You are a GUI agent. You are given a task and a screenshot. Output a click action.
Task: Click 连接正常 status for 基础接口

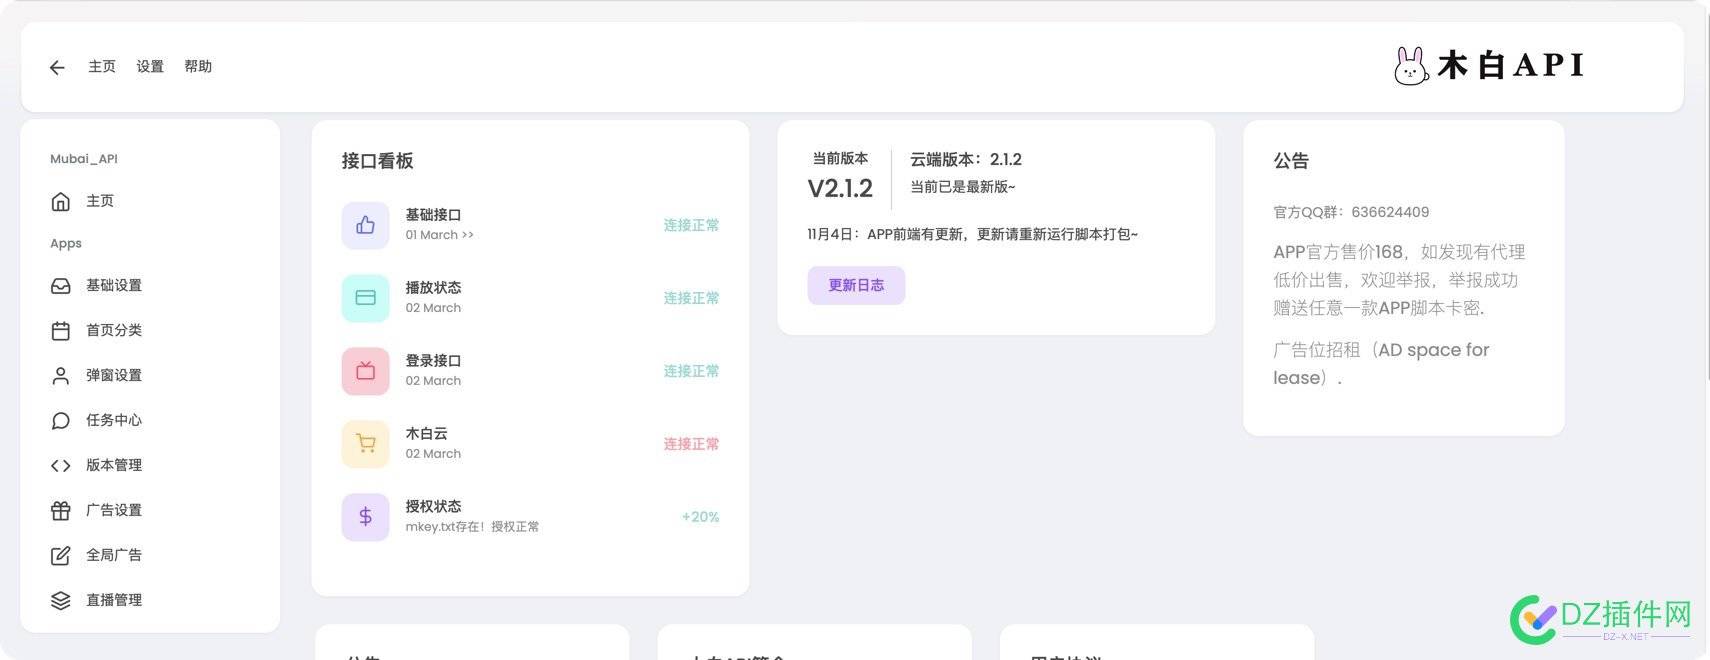pyautogui.click(x=691, y=226)
